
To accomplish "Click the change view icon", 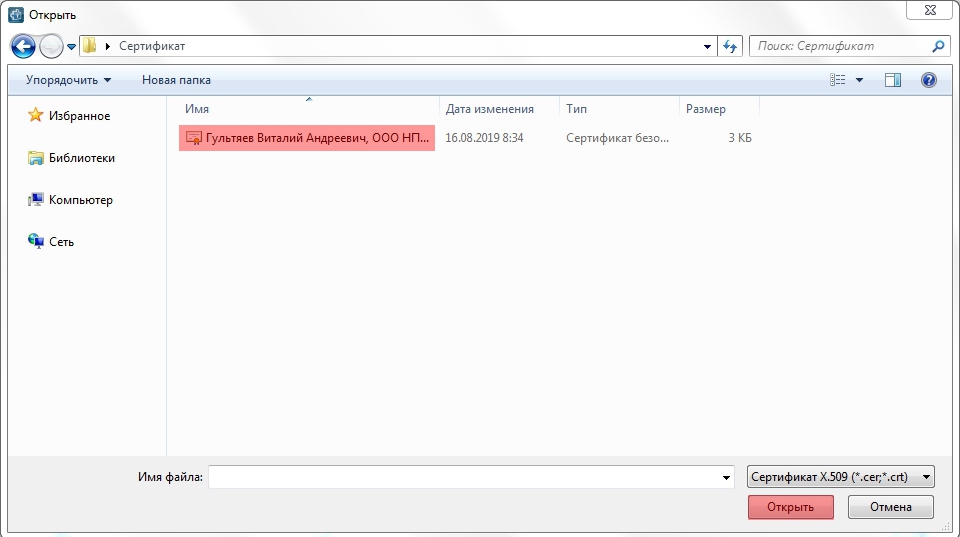I will pyautogui.click(x=838, y=80).
